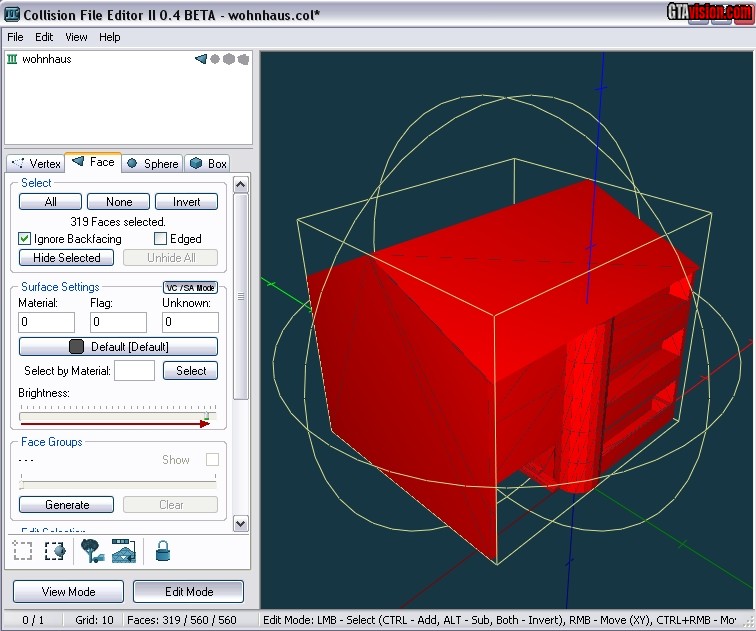Tick the Edged checkbox
The width and height of the screenshot is (756, 631).
[160, 239]
